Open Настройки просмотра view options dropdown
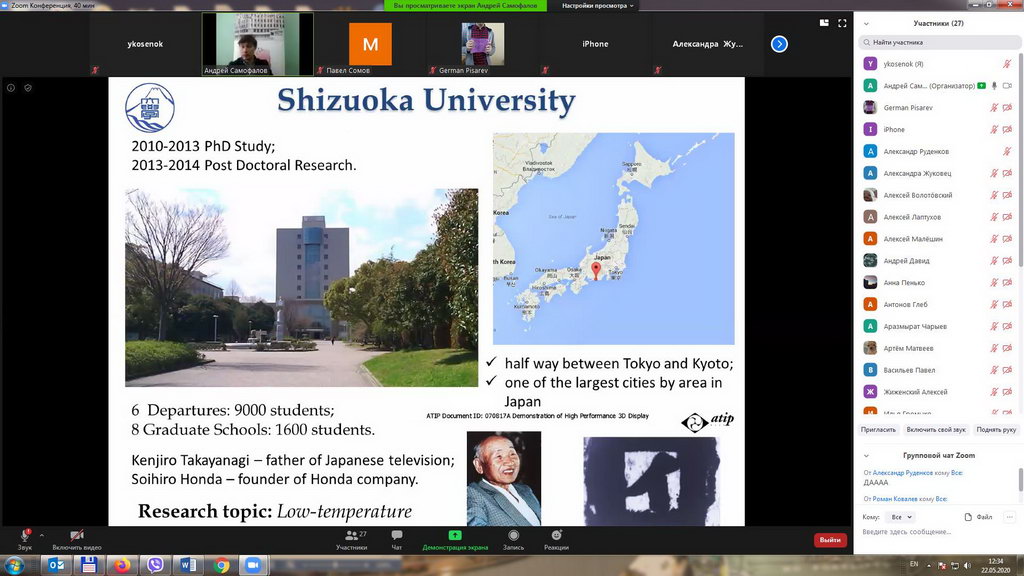 click(x=598, y=5)
